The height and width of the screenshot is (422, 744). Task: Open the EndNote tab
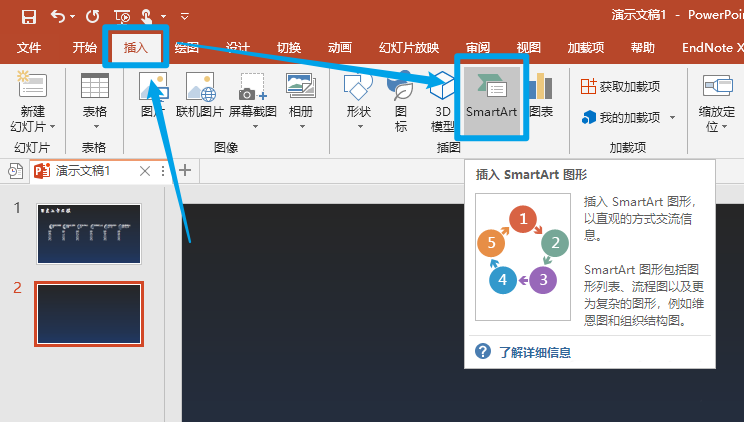click(x=712, y=48)
